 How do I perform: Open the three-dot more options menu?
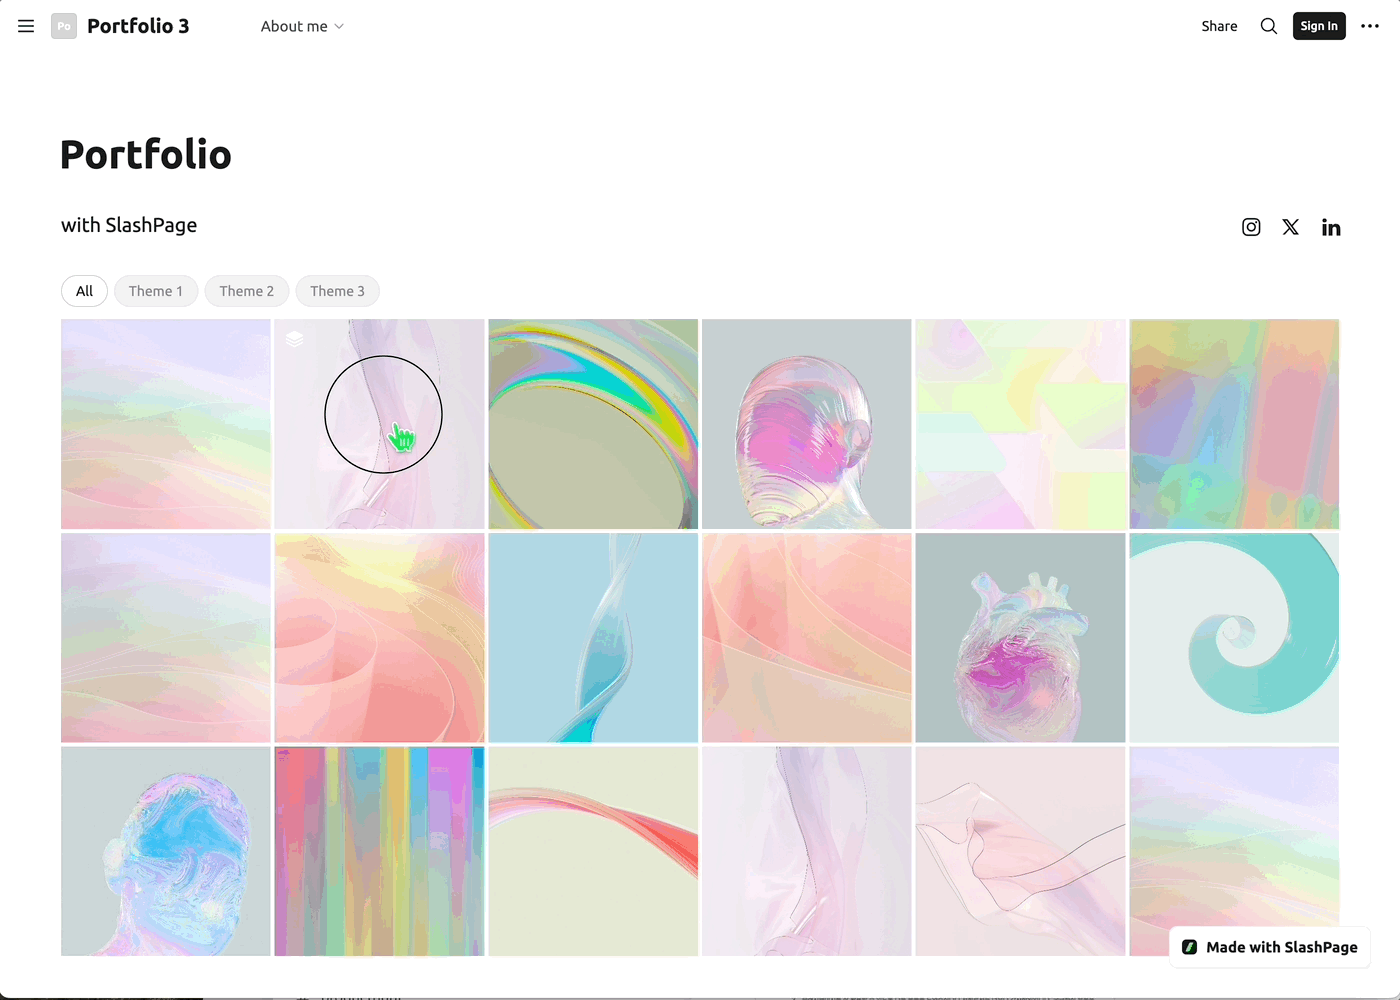(1370, 26)
